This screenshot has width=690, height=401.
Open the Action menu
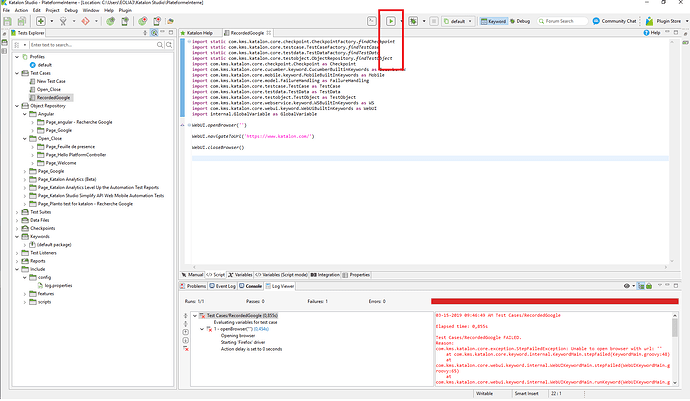click(21, 10)
